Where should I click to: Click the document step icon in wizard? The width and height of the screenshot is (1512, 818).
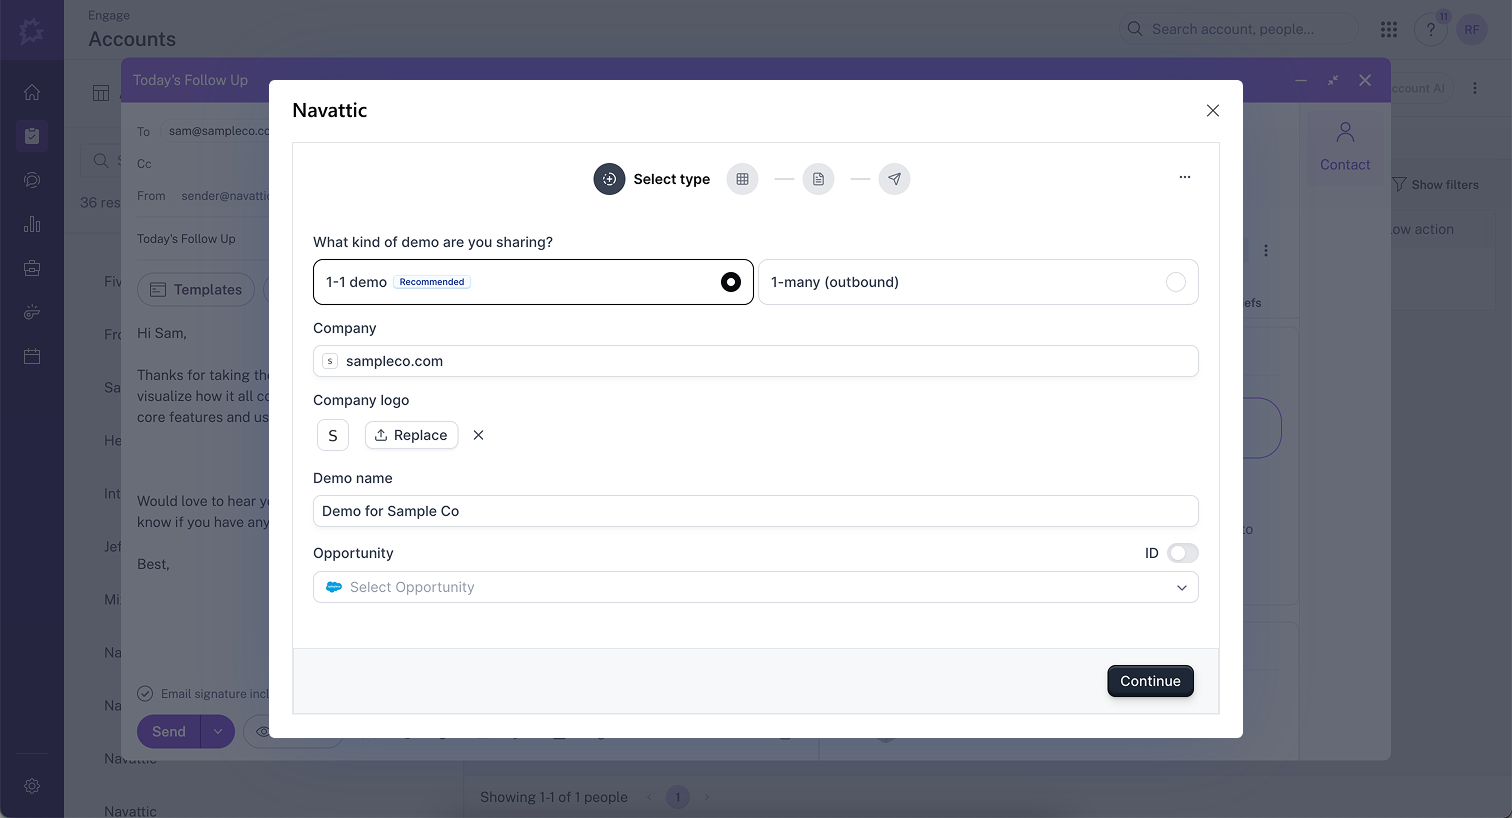tap(818, 179)
